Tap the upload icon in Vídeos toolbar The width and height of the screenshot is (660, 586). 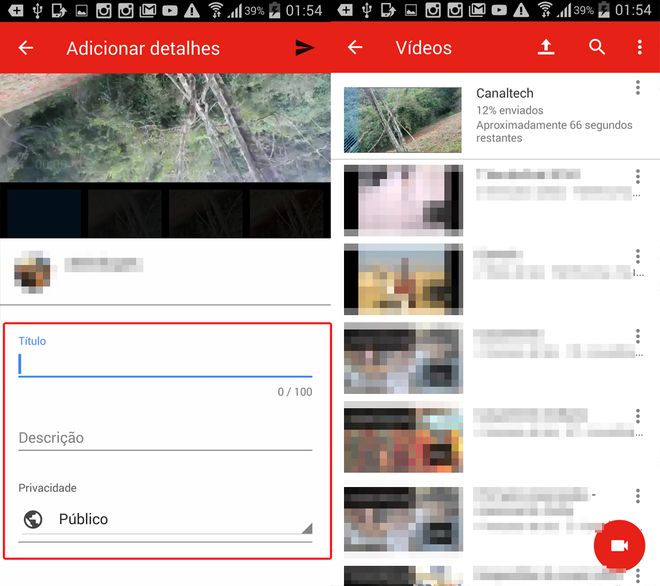[x=546, y=47]
